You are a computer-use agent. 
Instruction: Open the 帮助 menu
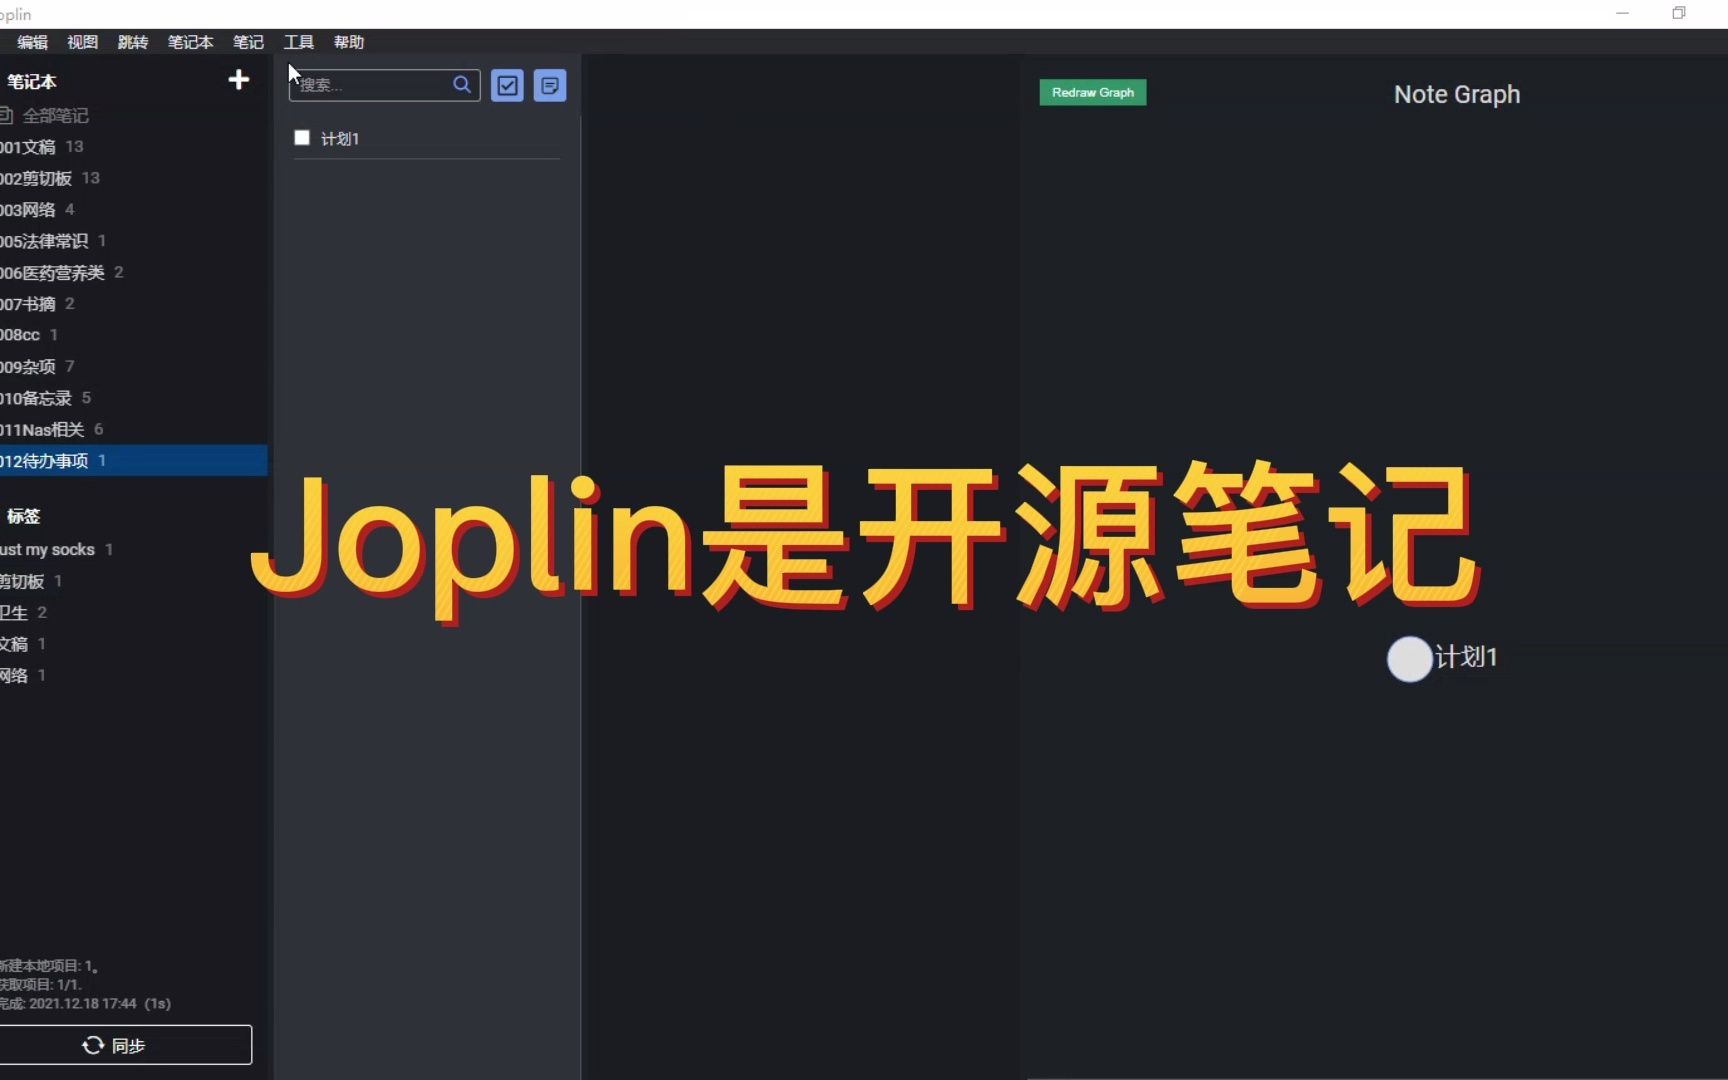coord(349,42)
